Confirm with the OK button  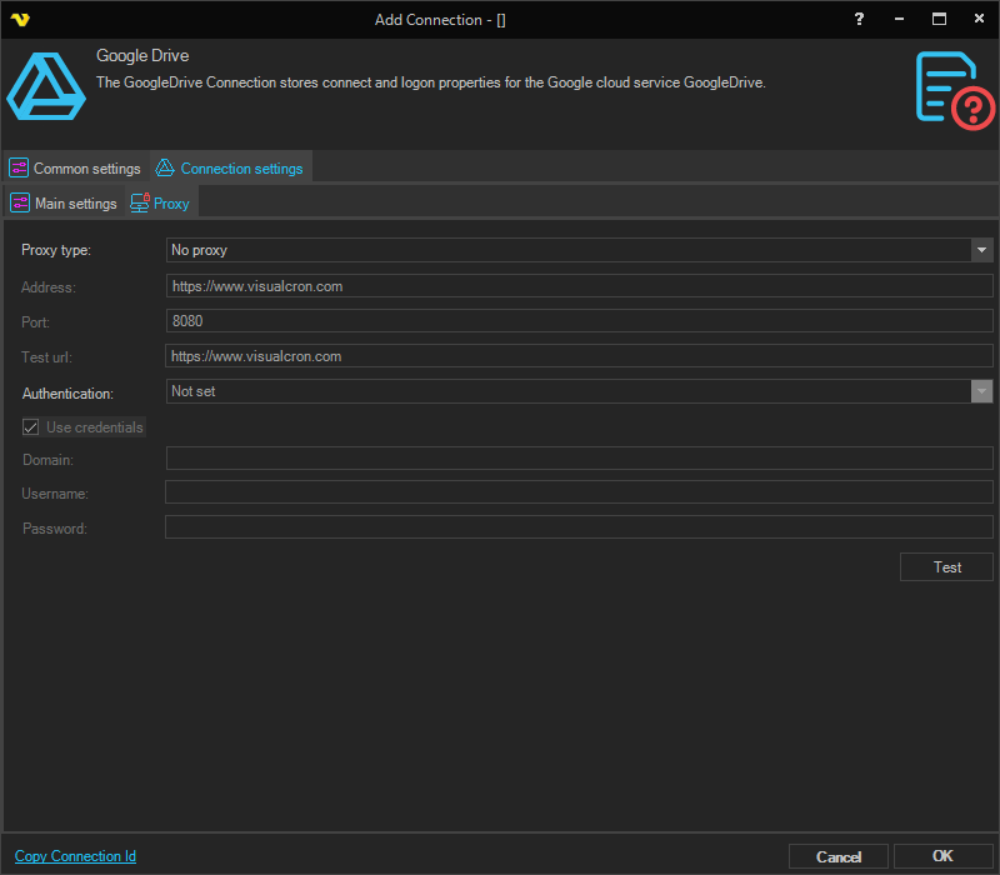[x=942, y=856]
